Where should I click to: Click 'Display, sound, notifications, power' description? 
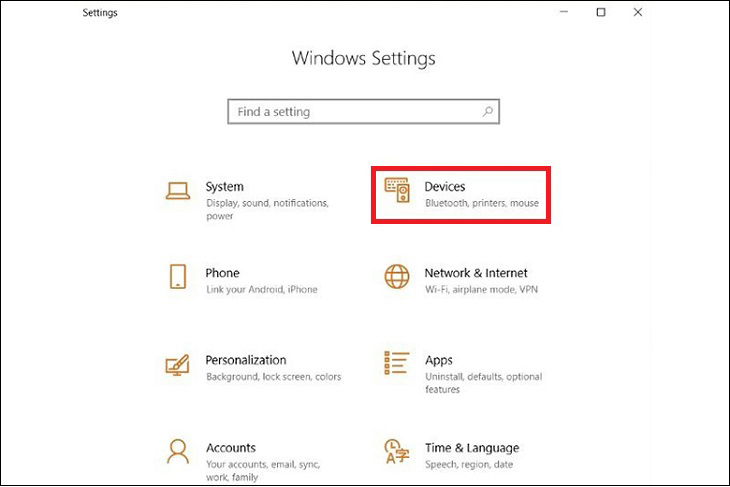coord(268,210)
